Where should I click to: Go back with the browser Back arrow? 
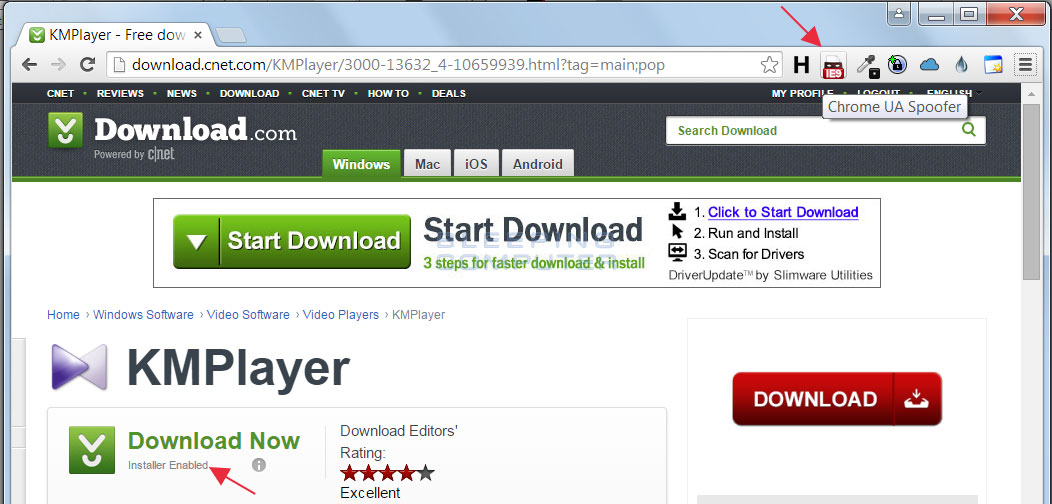click(x=30, y=64)
